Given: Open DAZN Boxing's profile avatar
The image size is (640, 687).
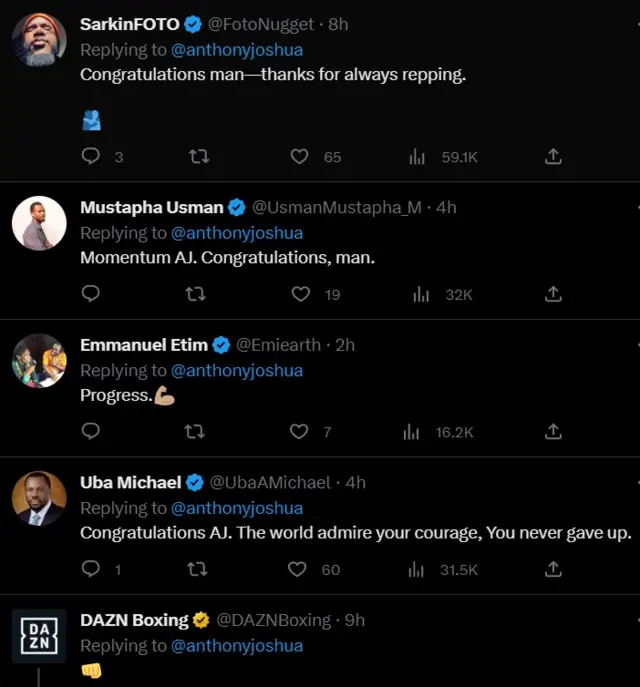Looking at the screenshot, I should 39,635.
